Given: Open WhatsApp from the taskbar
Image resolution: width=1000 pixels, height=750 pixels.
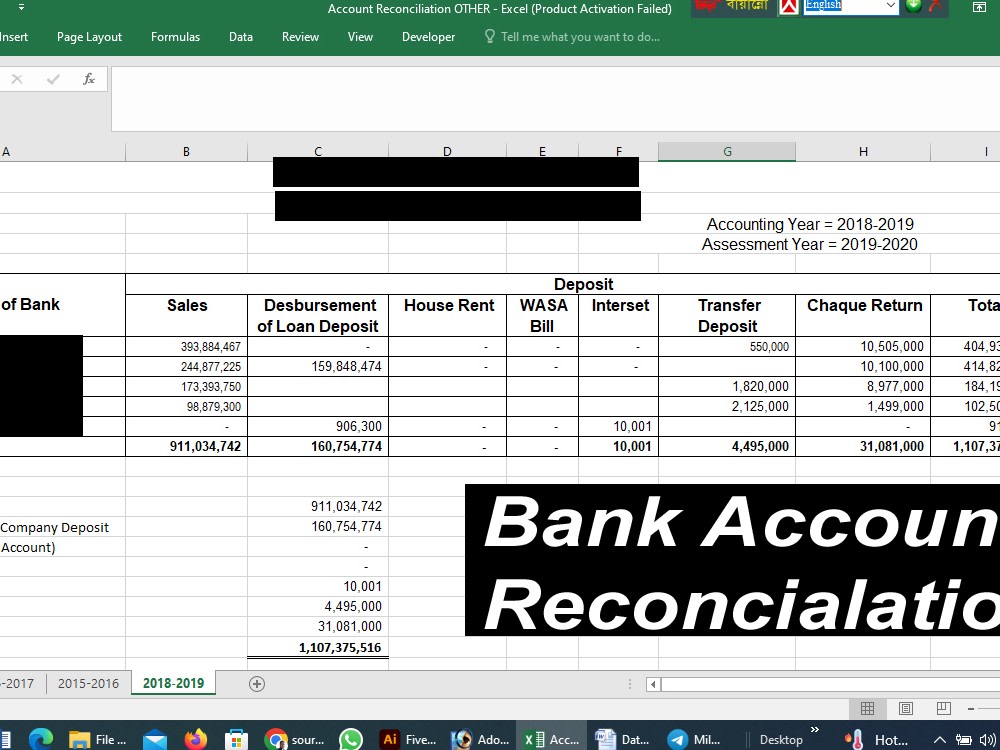Looking at the screenshot, I should pos(351,740).
